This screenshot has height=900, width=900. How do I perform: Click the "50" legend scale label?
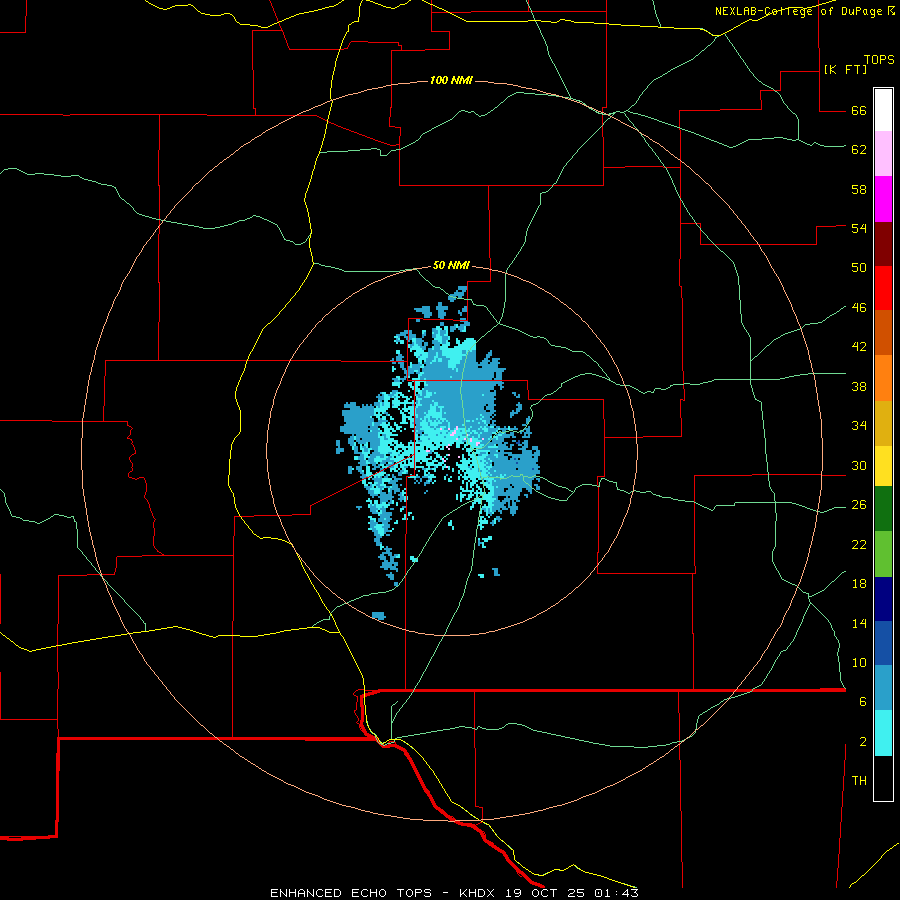click(859, 268)
